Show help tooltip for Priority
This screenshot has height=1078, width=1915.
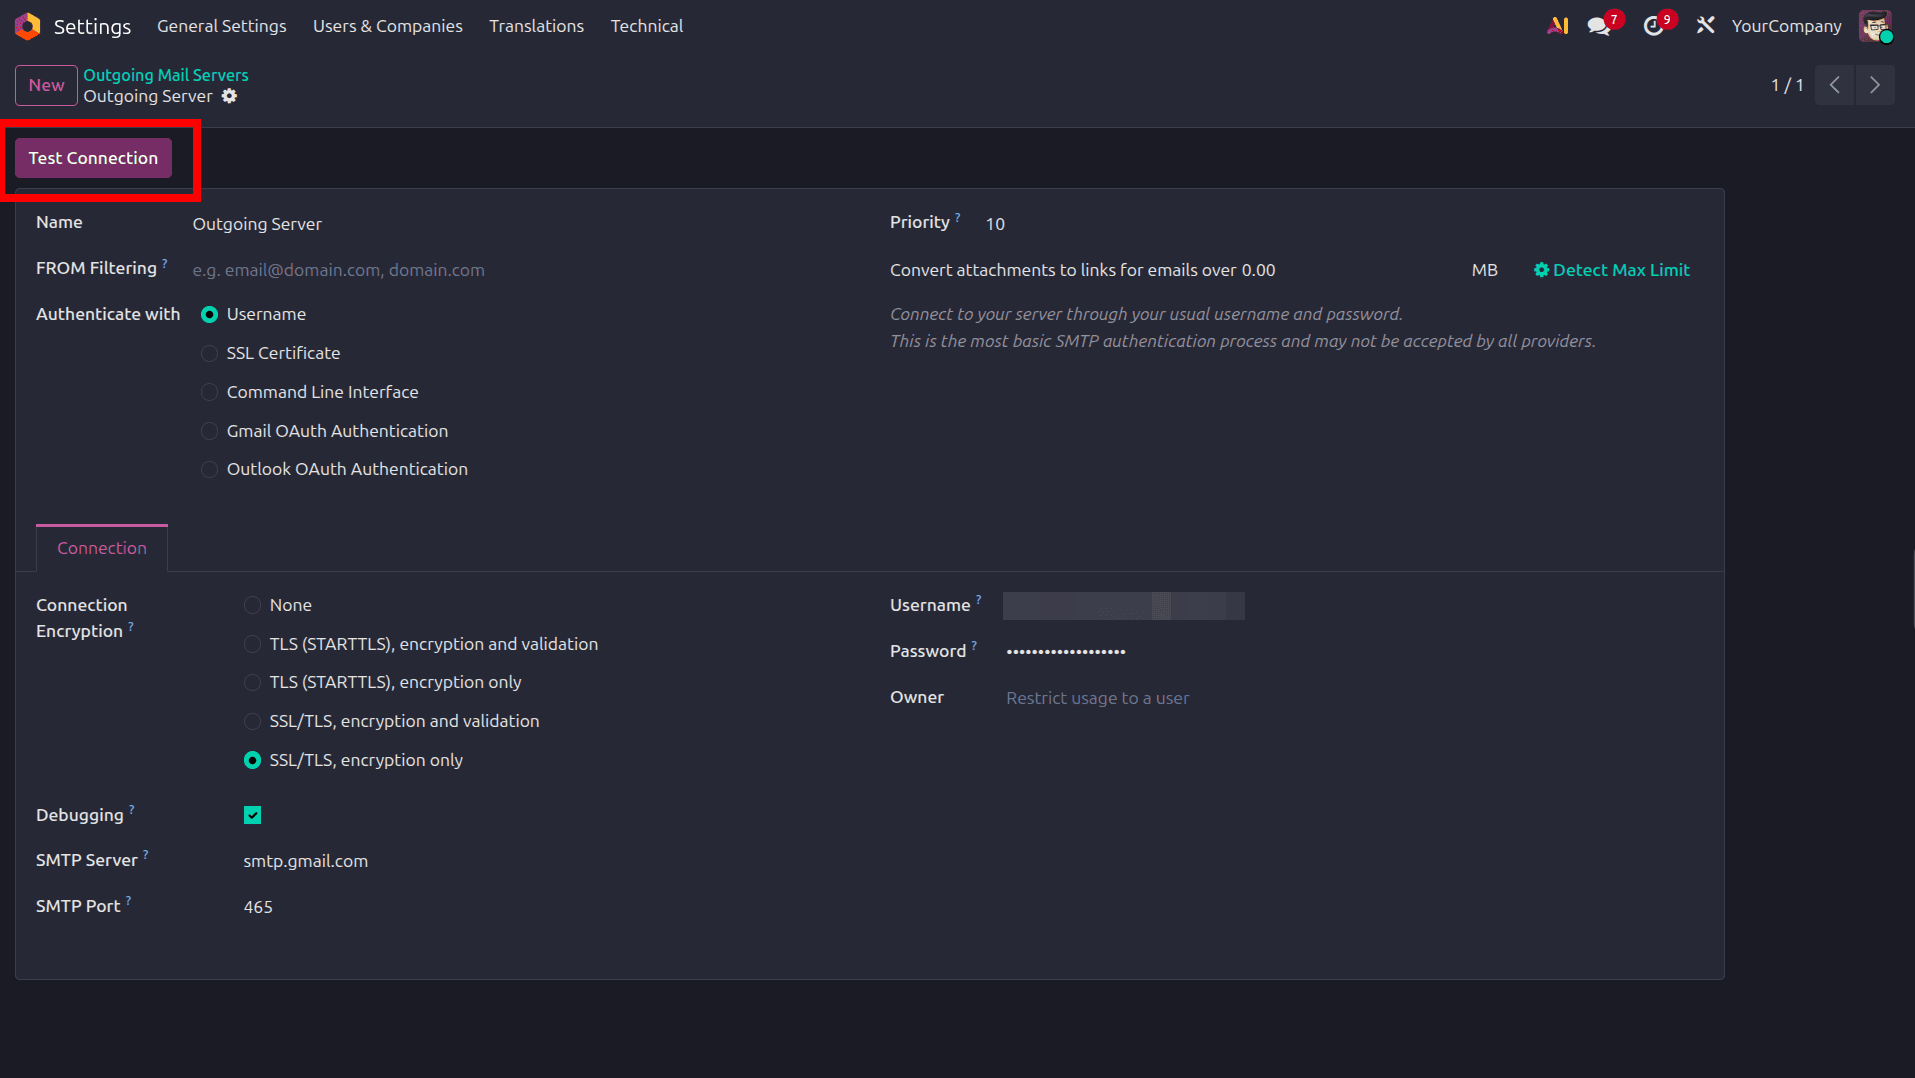pyautogui.click(x=957, y=217)
